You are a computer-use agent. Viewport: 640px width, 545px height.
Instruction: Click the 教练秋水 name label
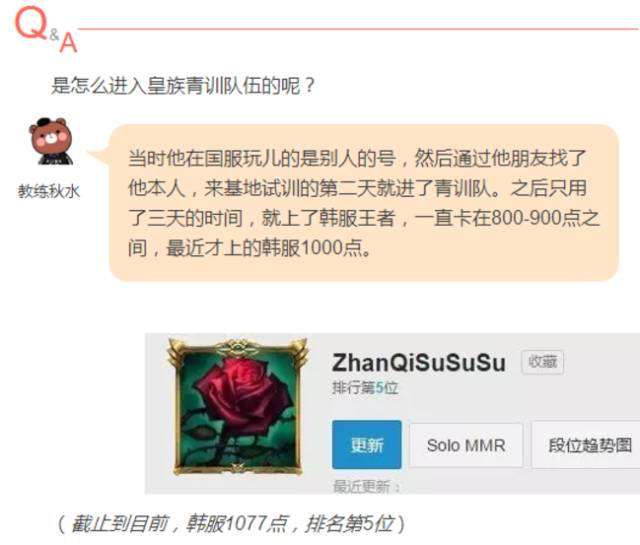pyautogui.click(x=49, y=191)
